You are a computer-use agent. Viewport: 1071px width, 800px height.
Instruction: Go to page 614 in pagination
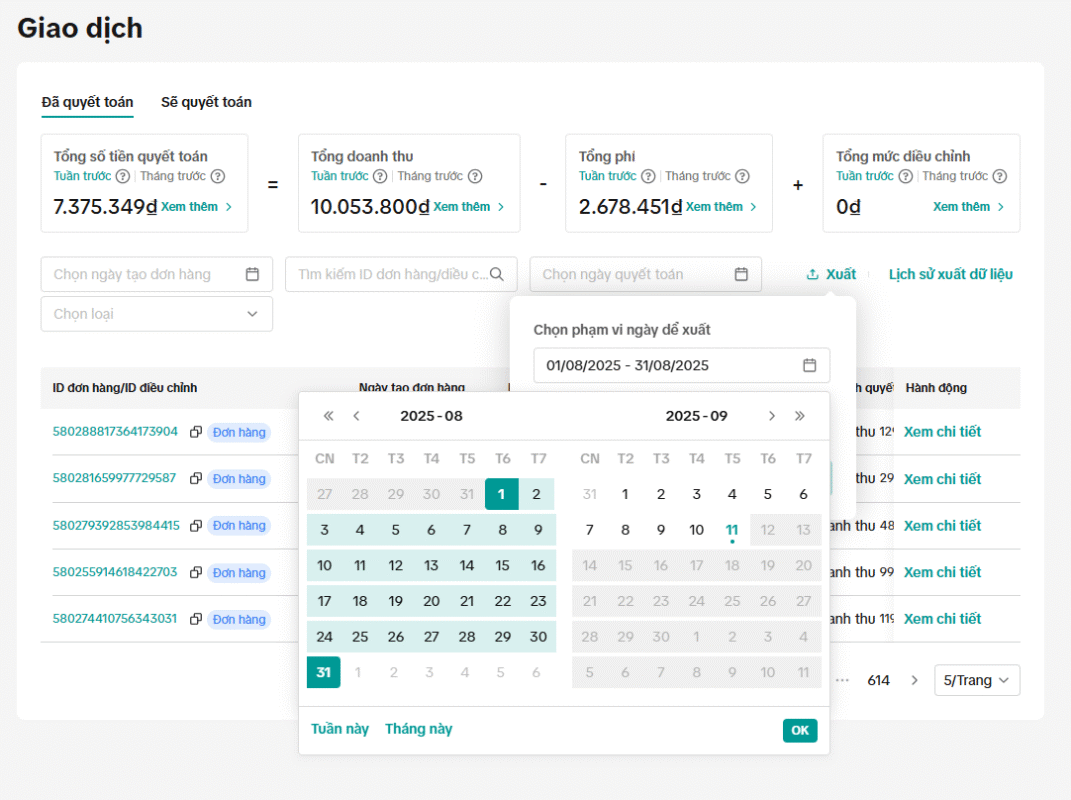click(878, 680)
